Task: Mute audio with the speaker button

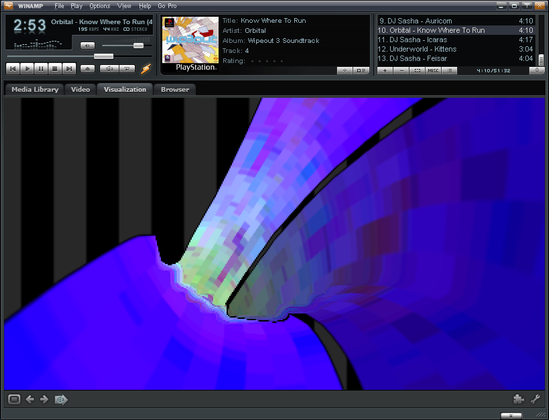Action: click(x=88, y=46)
